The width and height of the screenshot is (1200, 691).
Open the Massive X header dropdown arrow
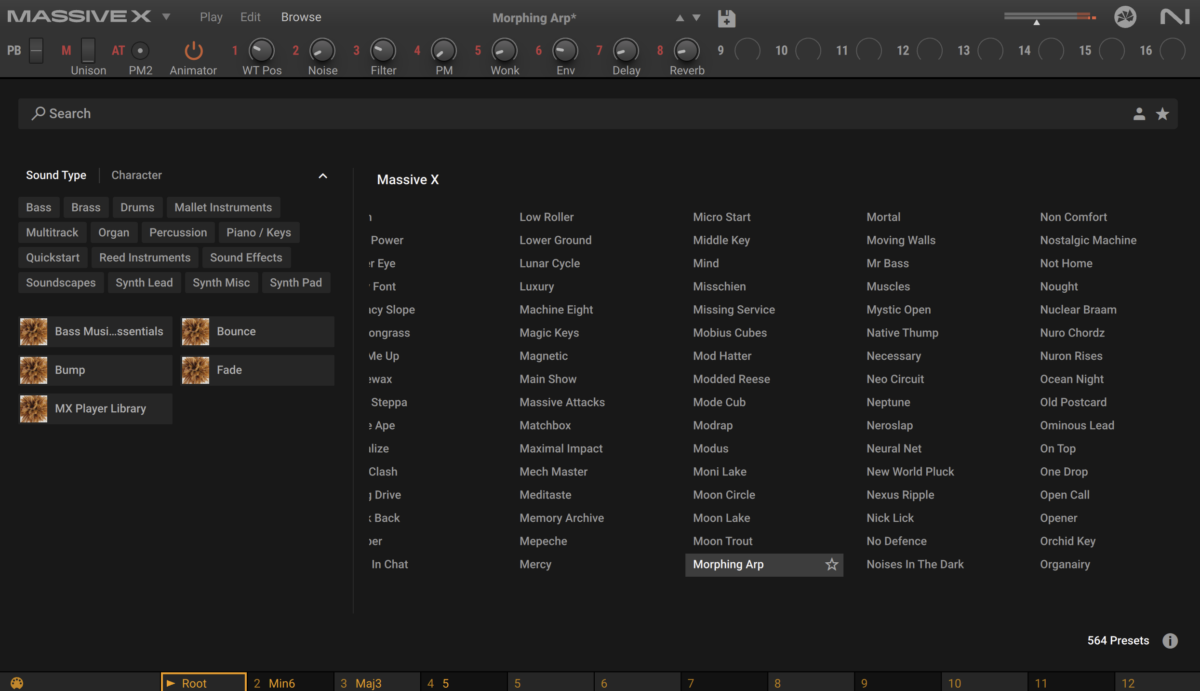pos(166,17)
